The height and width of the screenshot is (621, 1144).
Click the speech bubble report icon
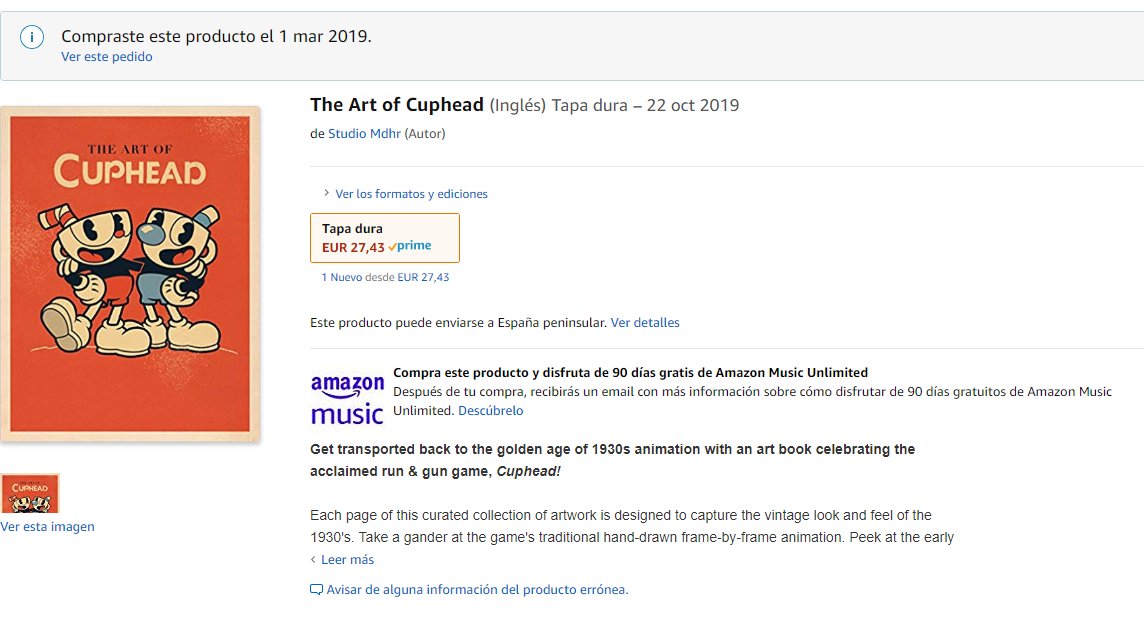click(316, 590)
